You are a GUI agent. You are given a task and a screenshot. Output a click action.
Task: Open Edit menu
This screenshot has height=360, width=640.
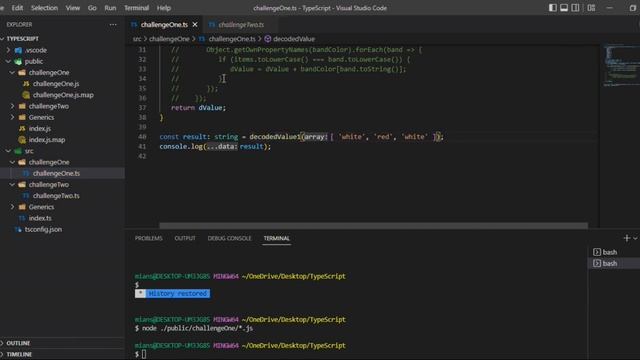pyautogui.click(x=17, y=8)
